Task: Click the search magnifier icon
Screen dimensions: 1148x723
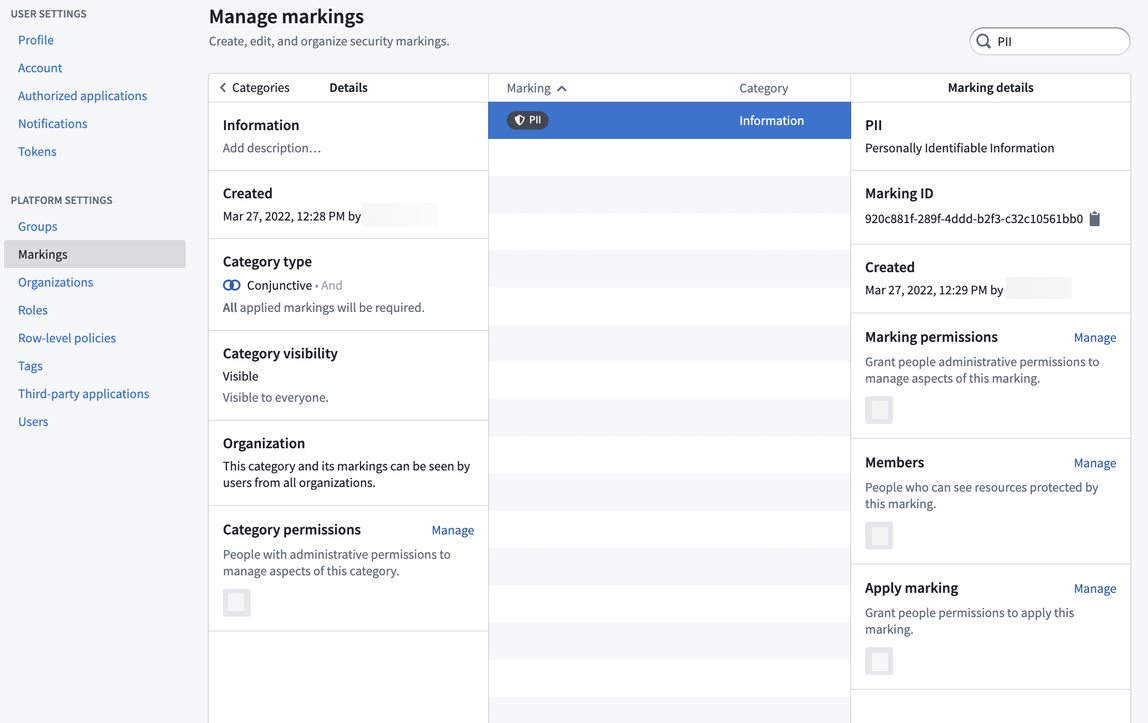Action: [x=984, y=42]
